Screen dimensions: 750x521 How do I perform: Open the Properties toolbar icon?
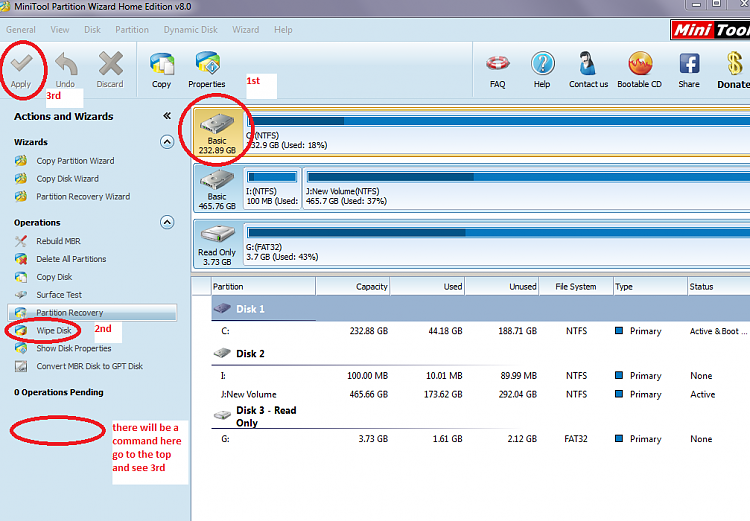pyautogui.click(x=207, y=63)
